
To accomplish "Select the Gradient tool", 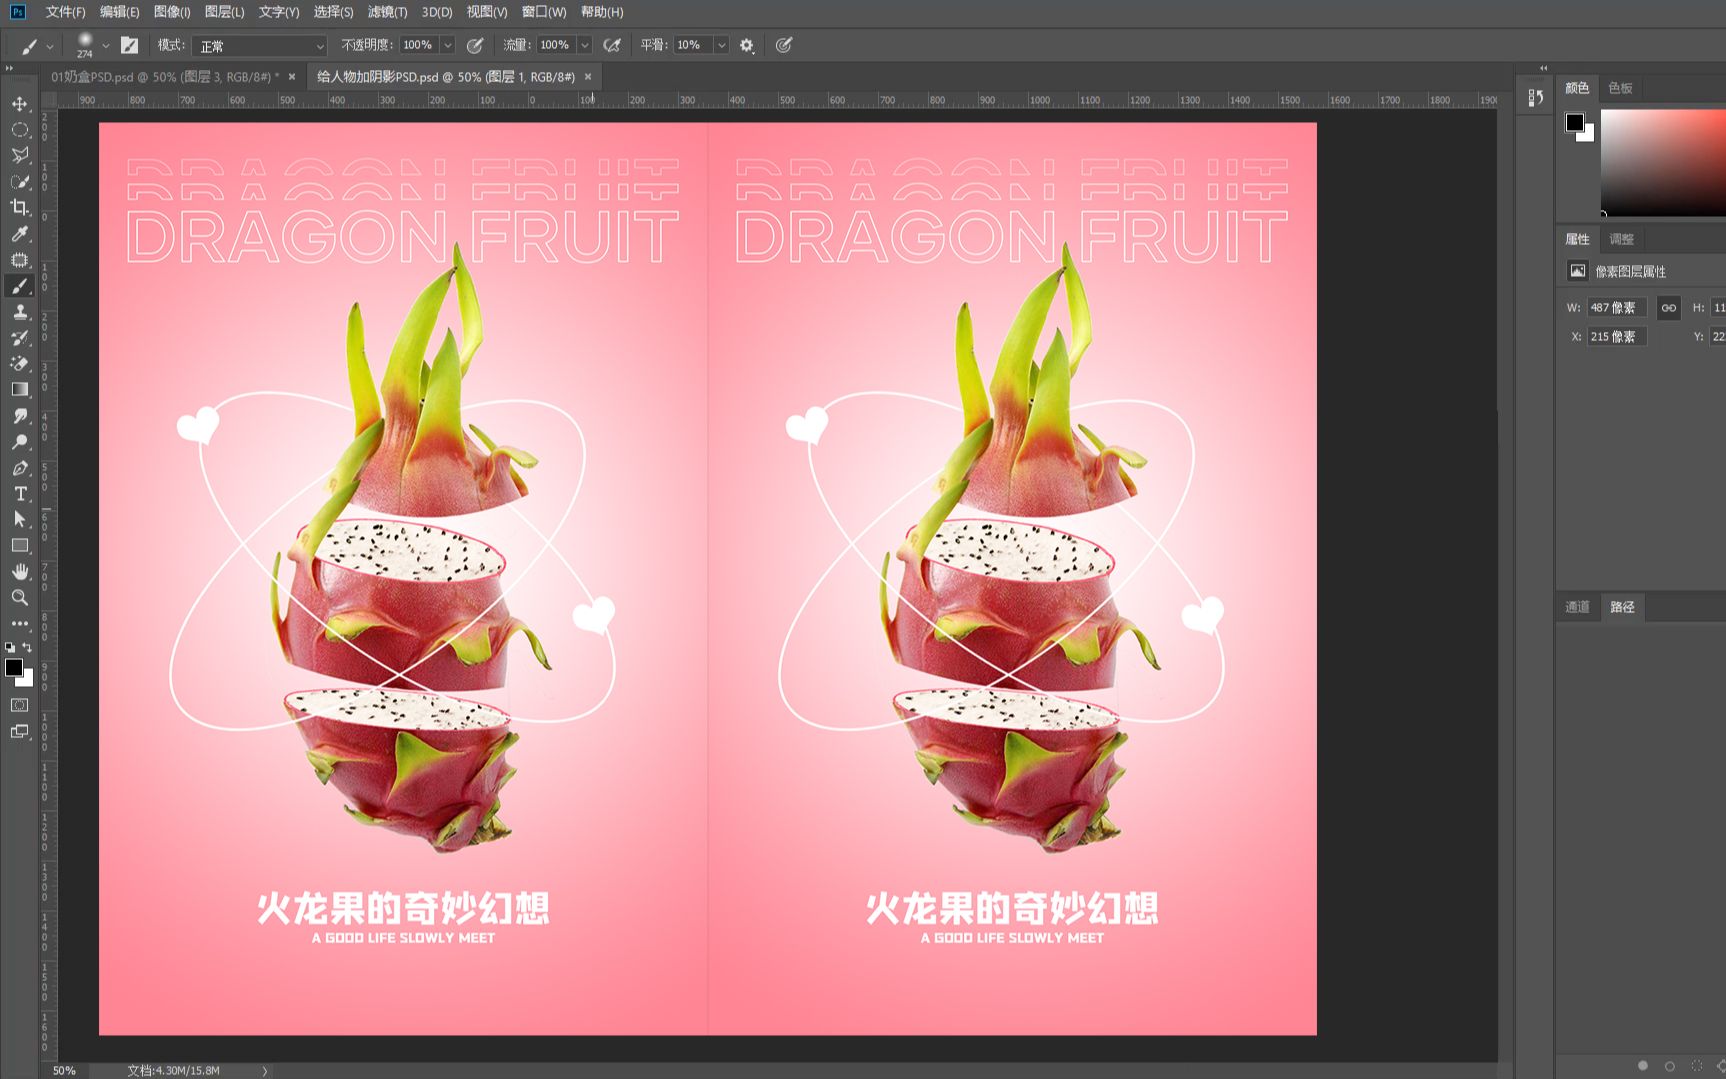I will pyautogui.click(x=20, y=390).
